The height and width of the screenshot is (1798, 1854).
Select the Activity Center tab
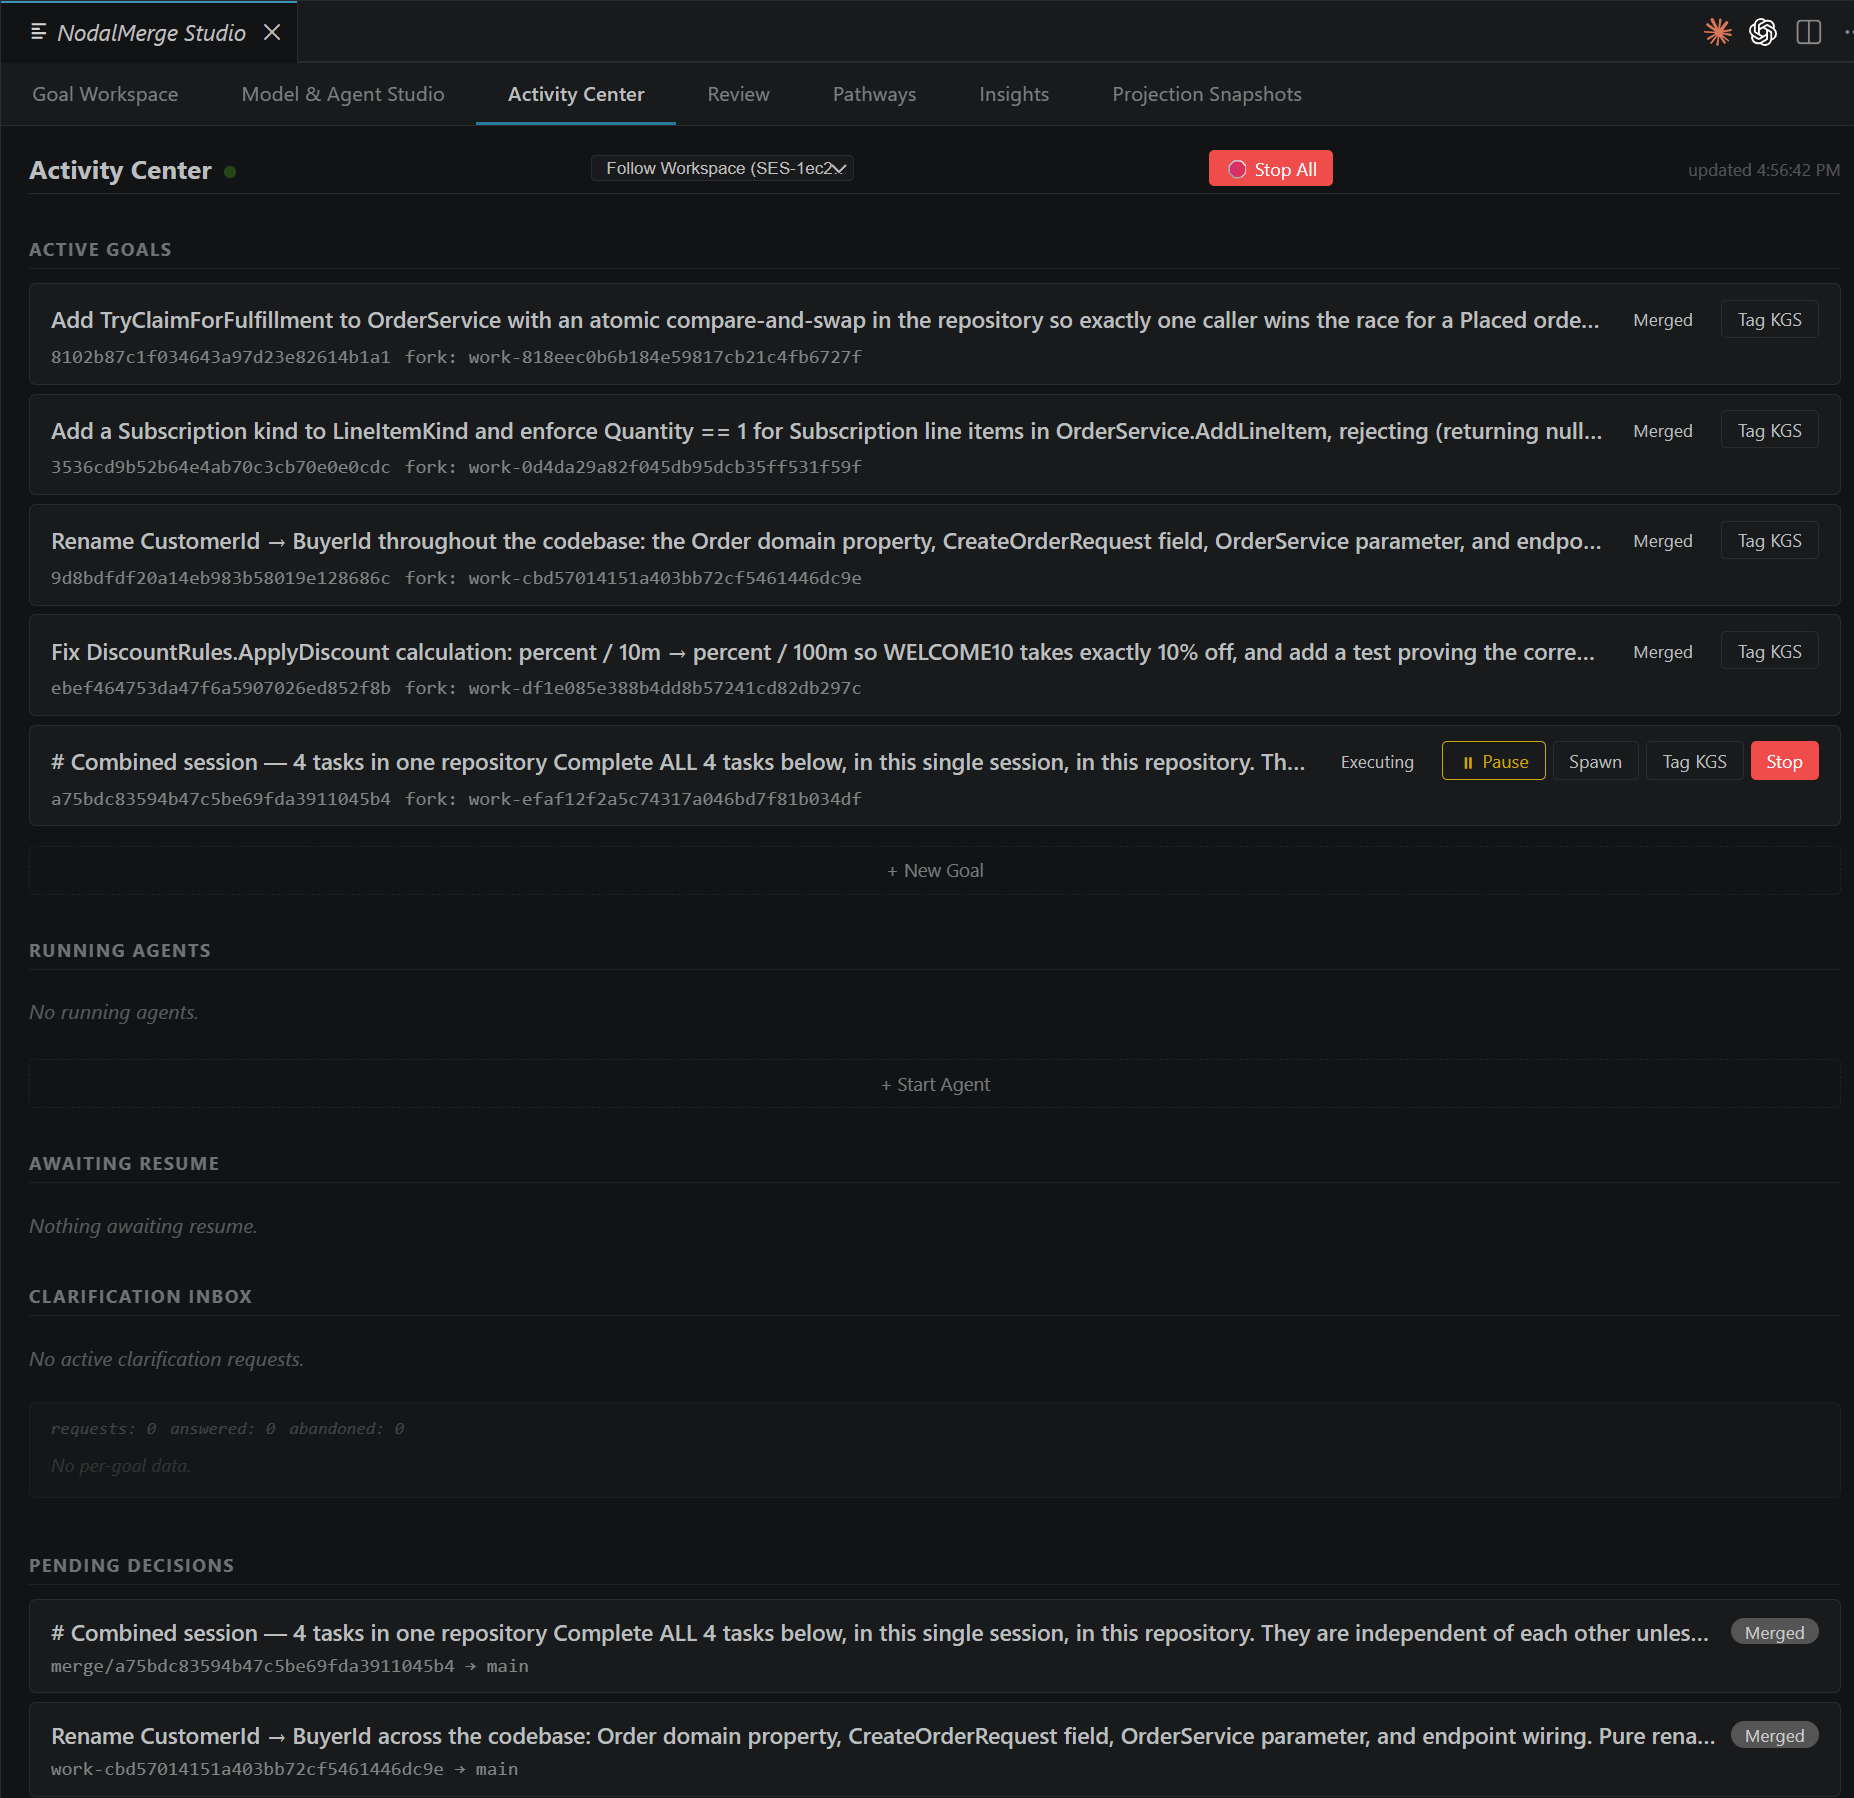576,94
